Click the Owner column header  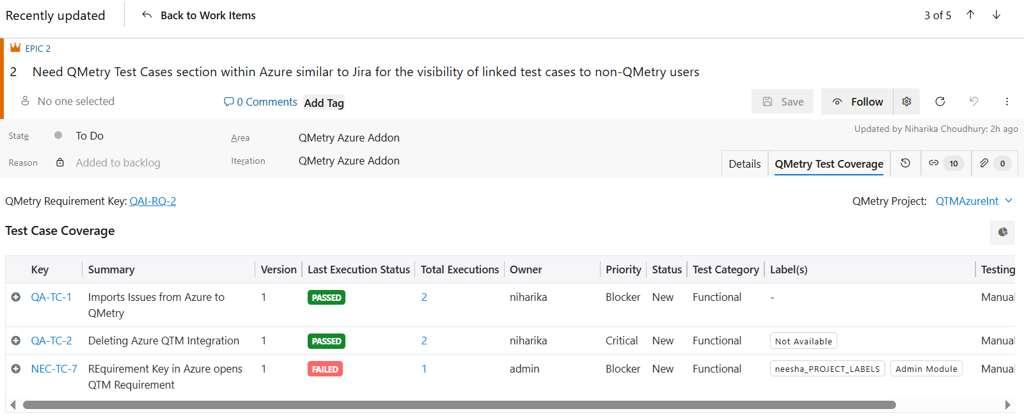click(526, 270)
